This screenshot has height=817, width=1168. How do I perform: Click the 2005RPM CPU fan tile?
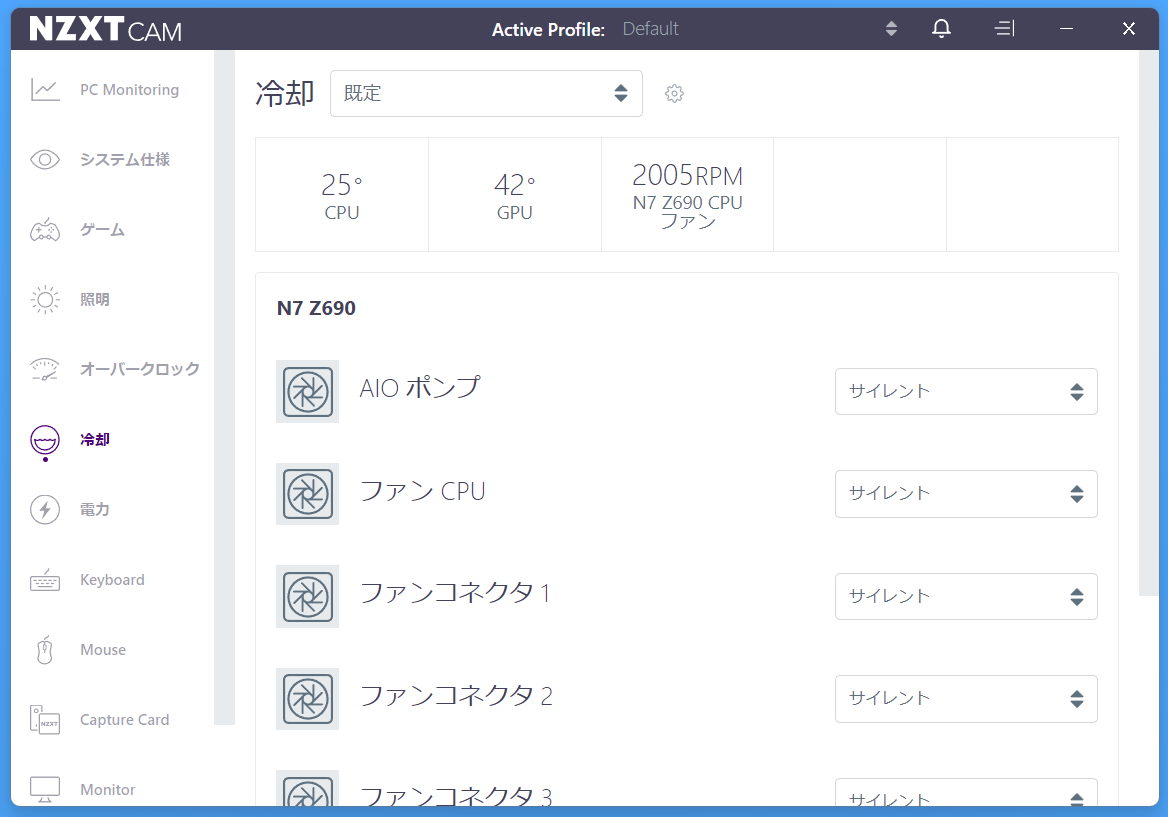click(688, 194)
